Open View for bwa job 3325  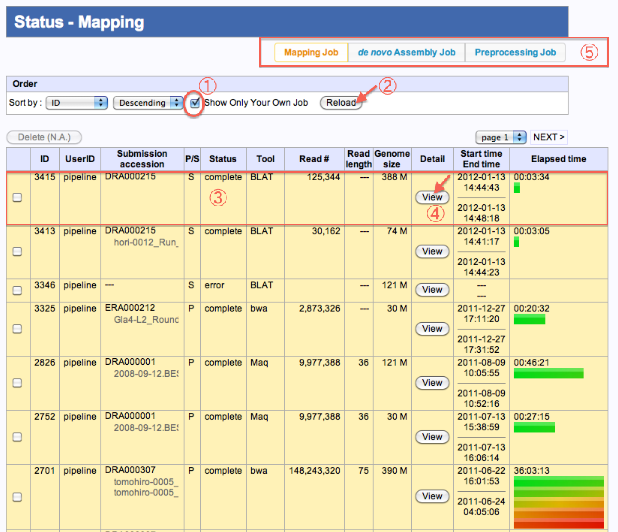click(432, 329)
